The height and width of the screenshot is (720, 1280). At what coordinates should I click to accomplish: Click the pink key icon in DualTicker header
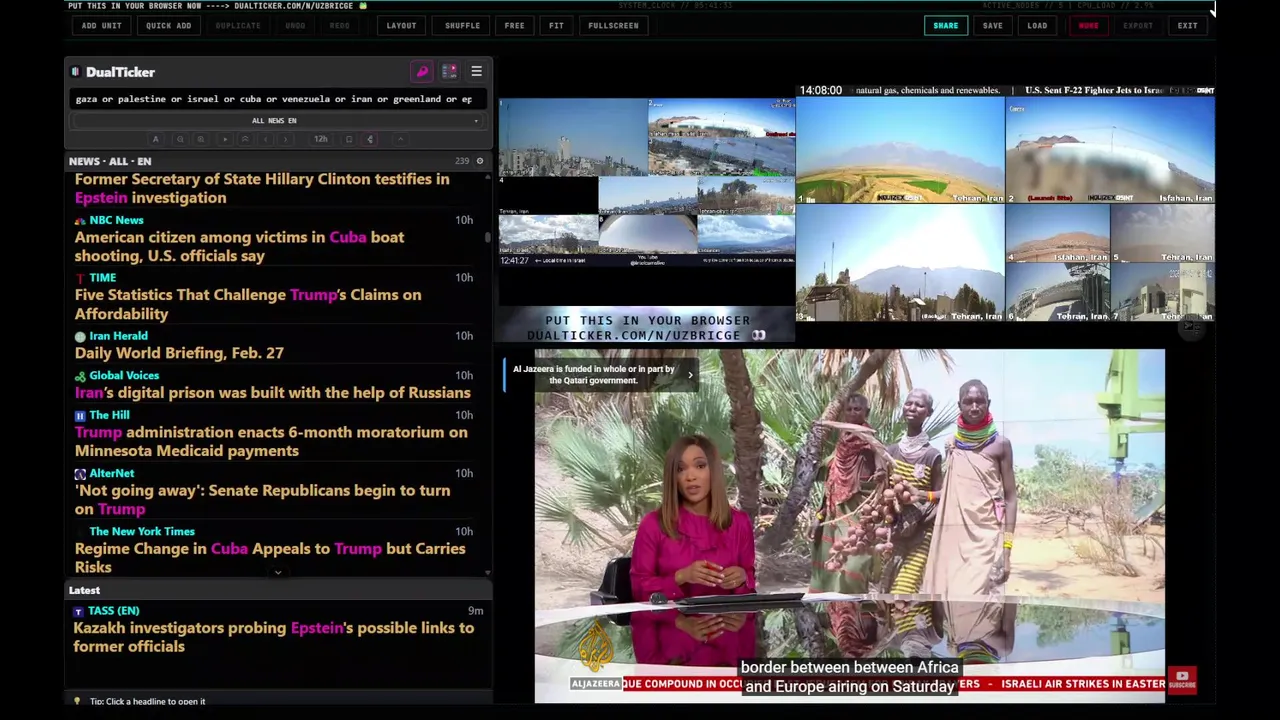point(422,72)
